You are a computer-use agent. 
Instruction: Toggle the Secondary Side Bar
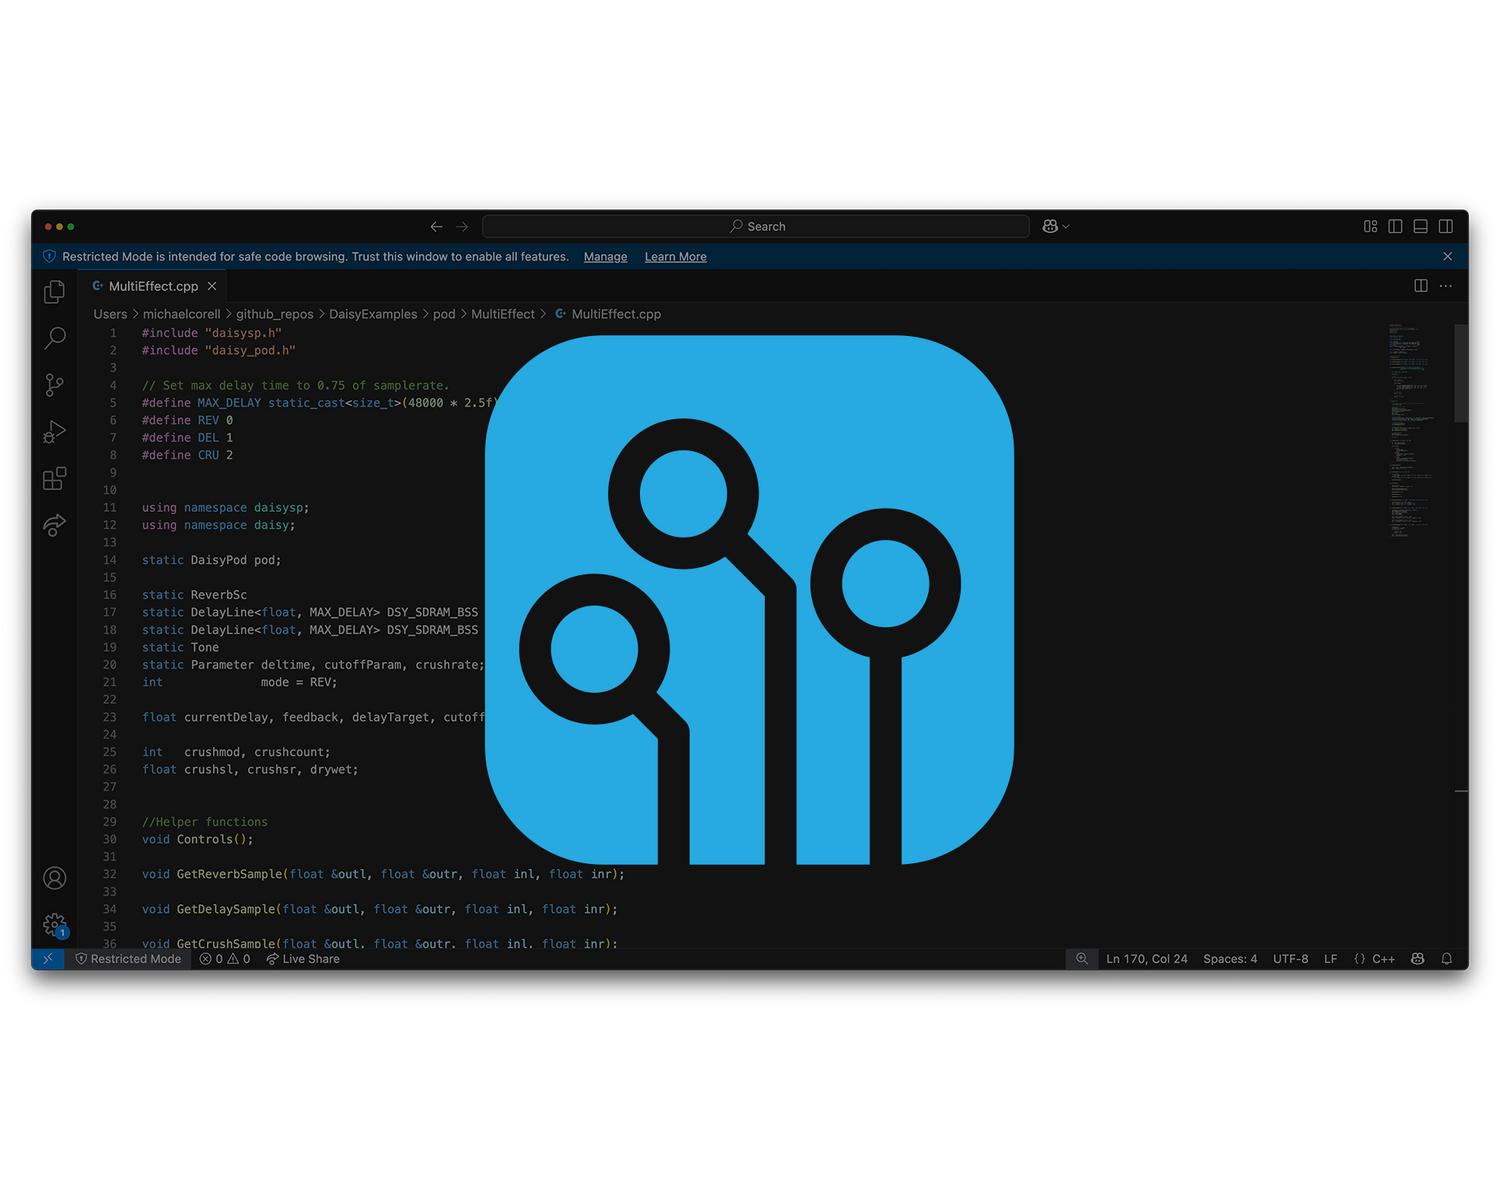coord(1446,227)
